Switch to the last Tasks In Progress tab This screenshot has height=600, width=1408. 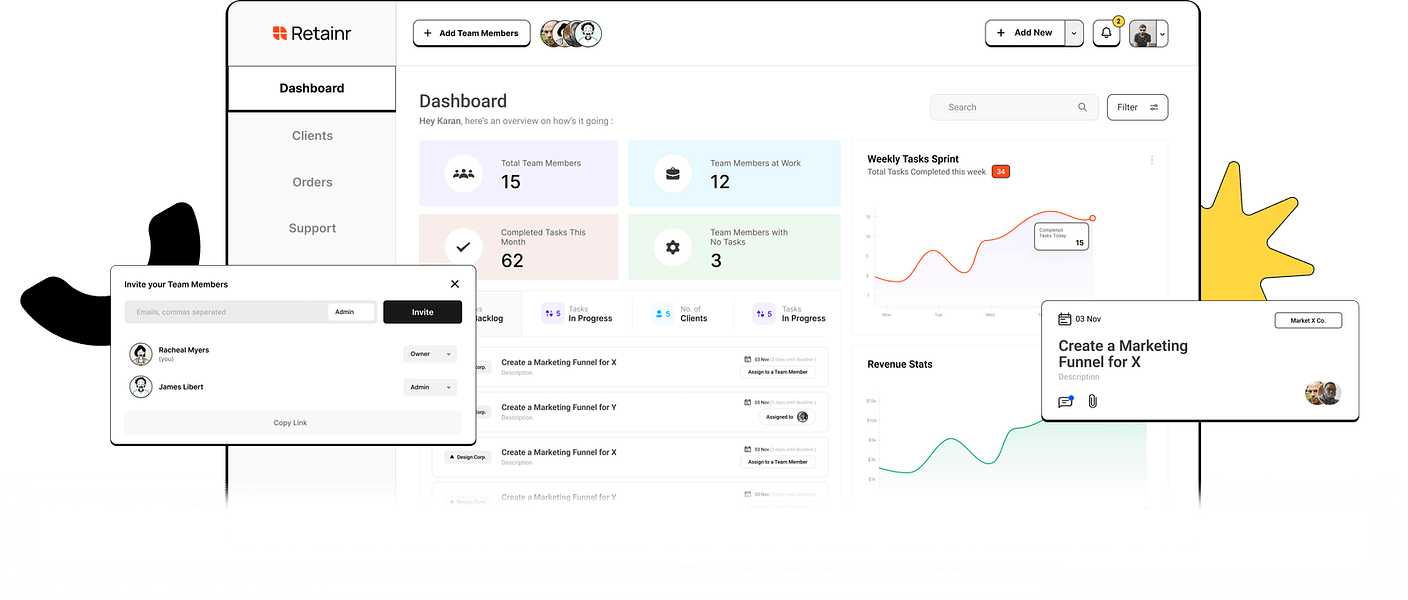coord(790,314)
